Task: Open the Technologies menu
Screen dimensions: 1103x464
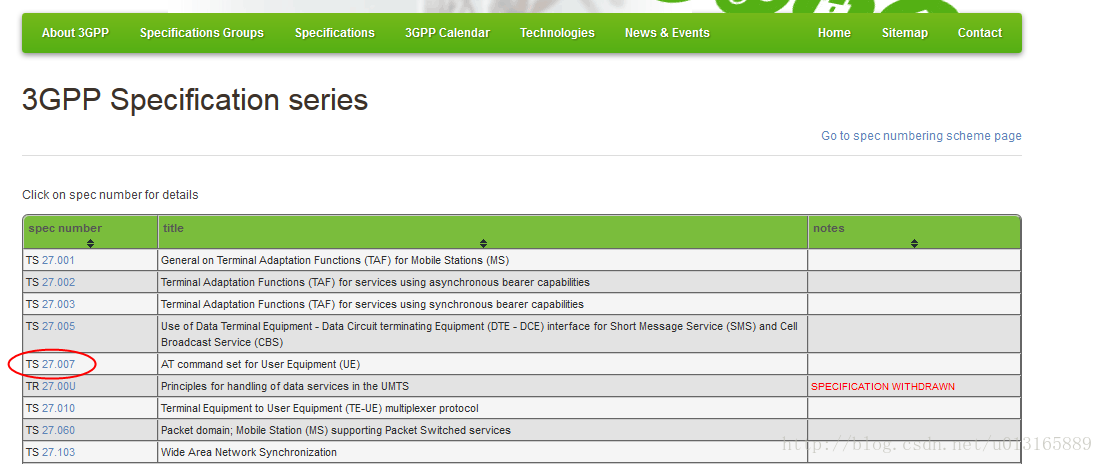Action: 557,33
